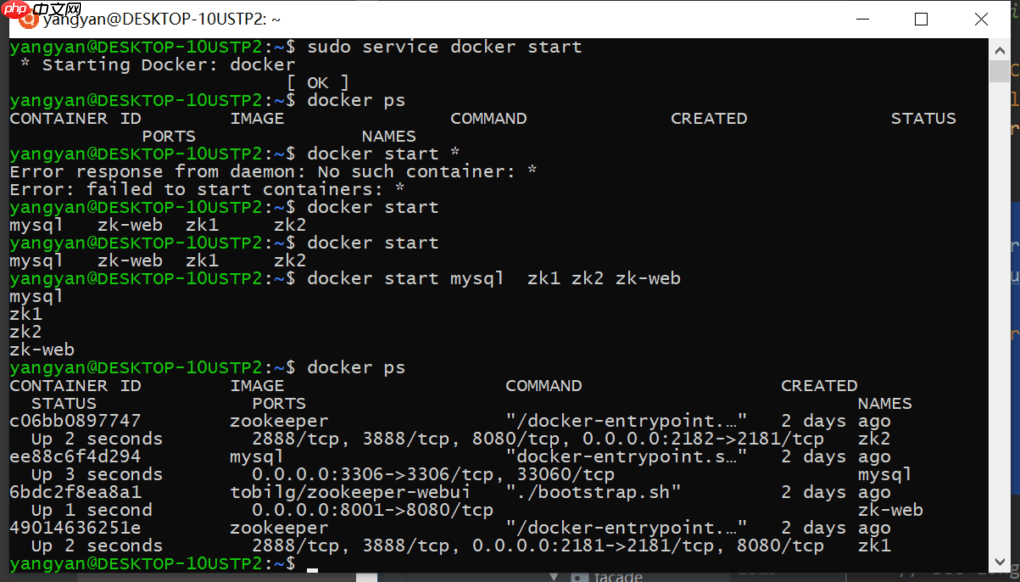Open the taskbar overflow chevron near facade
The height and width of the screenshot is (582, 1020).
(554, 577)
